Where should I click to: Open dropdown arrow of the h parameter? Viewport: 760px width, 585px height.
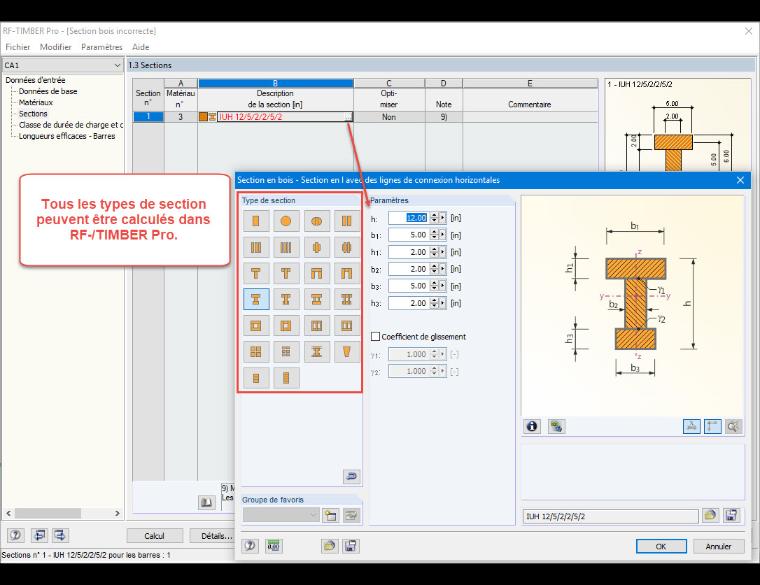(x=442, y=218)
